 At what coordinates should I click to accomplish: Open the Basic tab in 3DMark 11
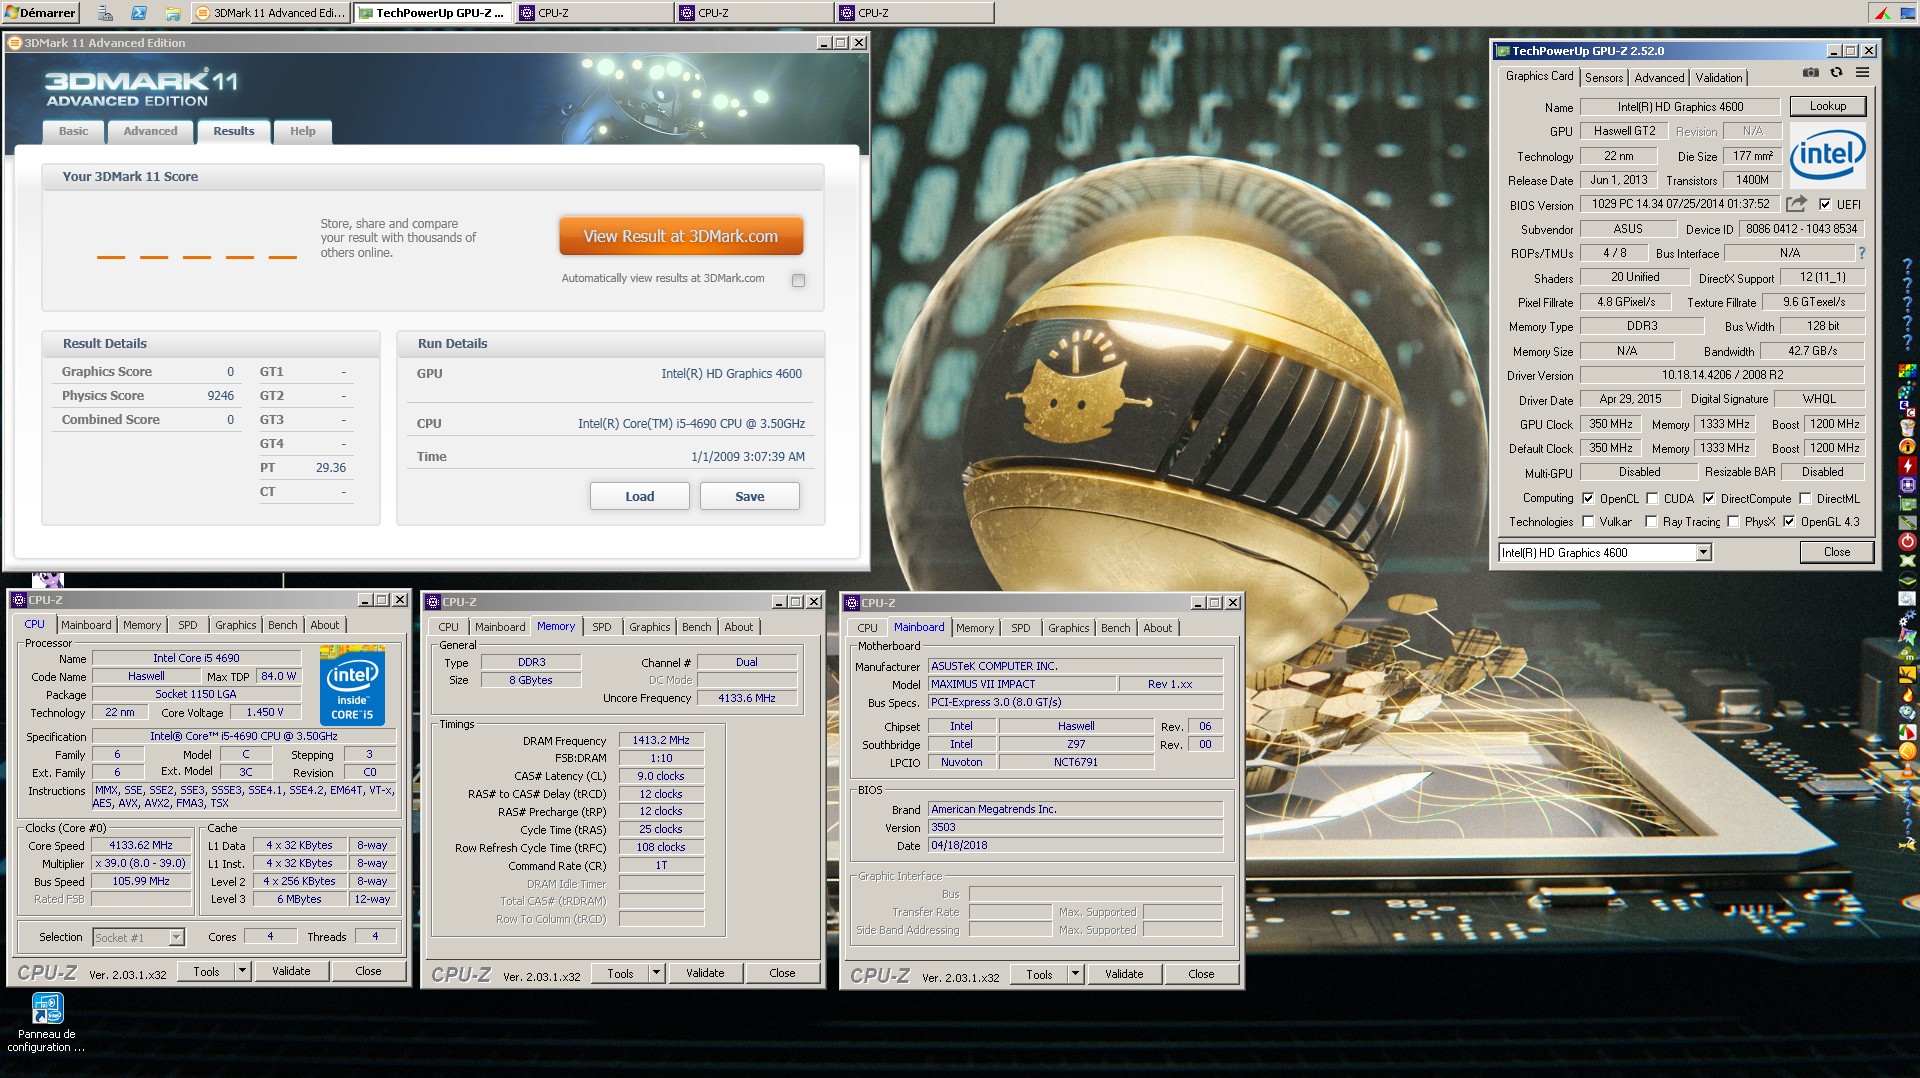click(x=73, y=131)
